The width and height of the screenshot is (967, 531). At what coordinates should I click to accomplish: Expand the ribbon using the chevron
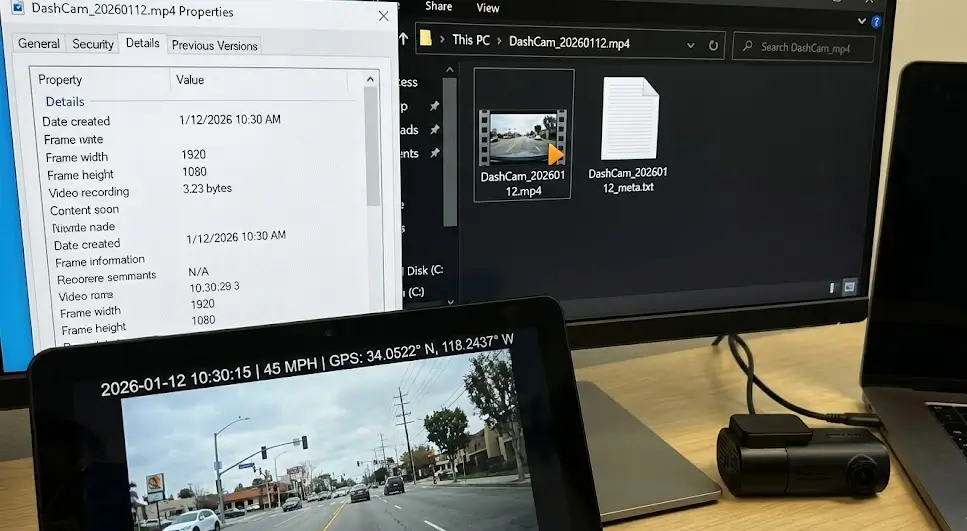tap(860, 20)
